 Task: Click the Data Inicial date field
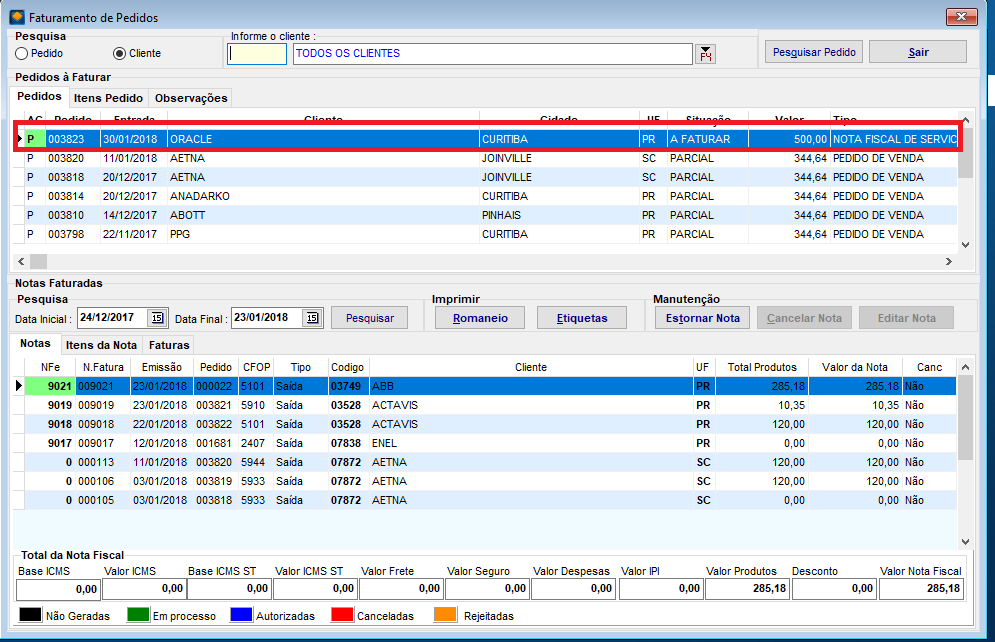113,318
